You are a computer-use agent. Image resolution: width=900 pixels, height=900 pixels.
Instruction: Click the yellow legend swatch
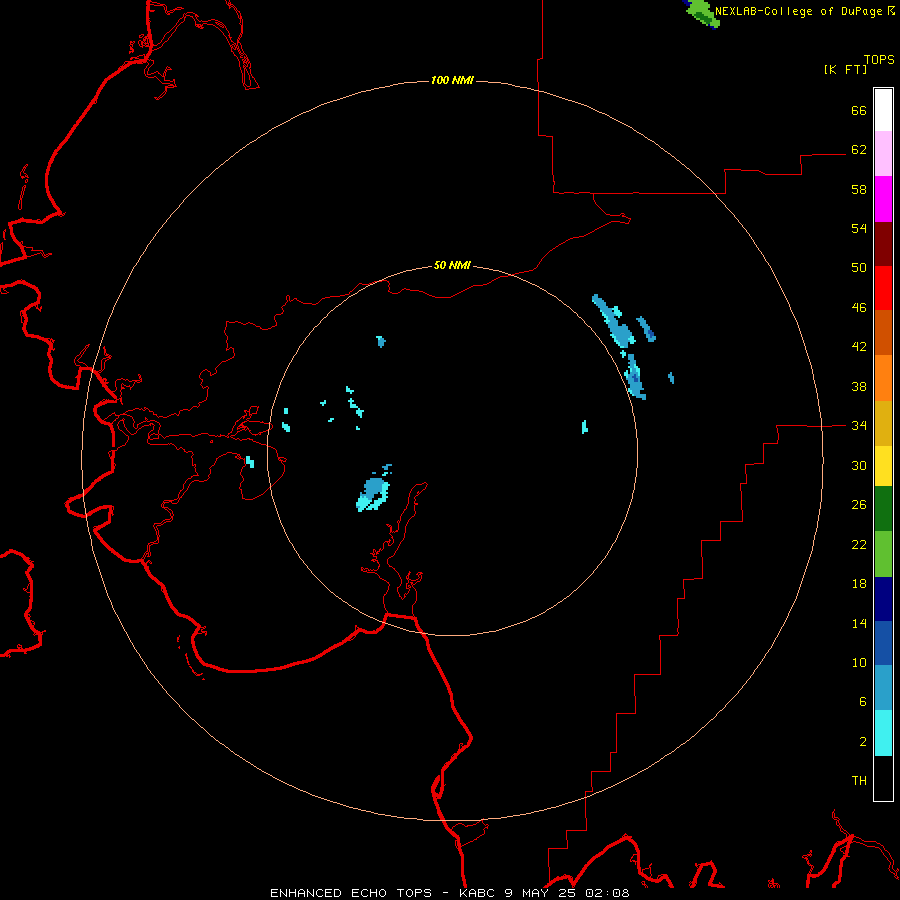(x=883, y=466)
